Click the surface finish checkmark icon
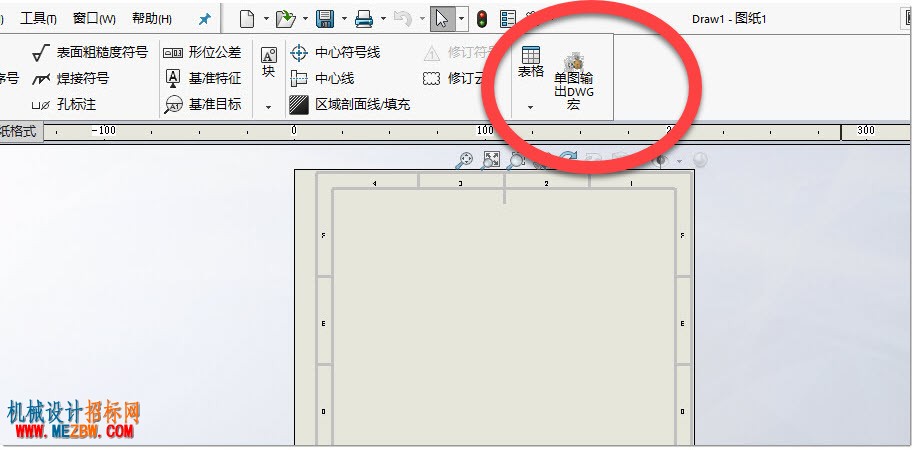Image resolution: width=915 pixels, height=450 pixels. [41, 53]
